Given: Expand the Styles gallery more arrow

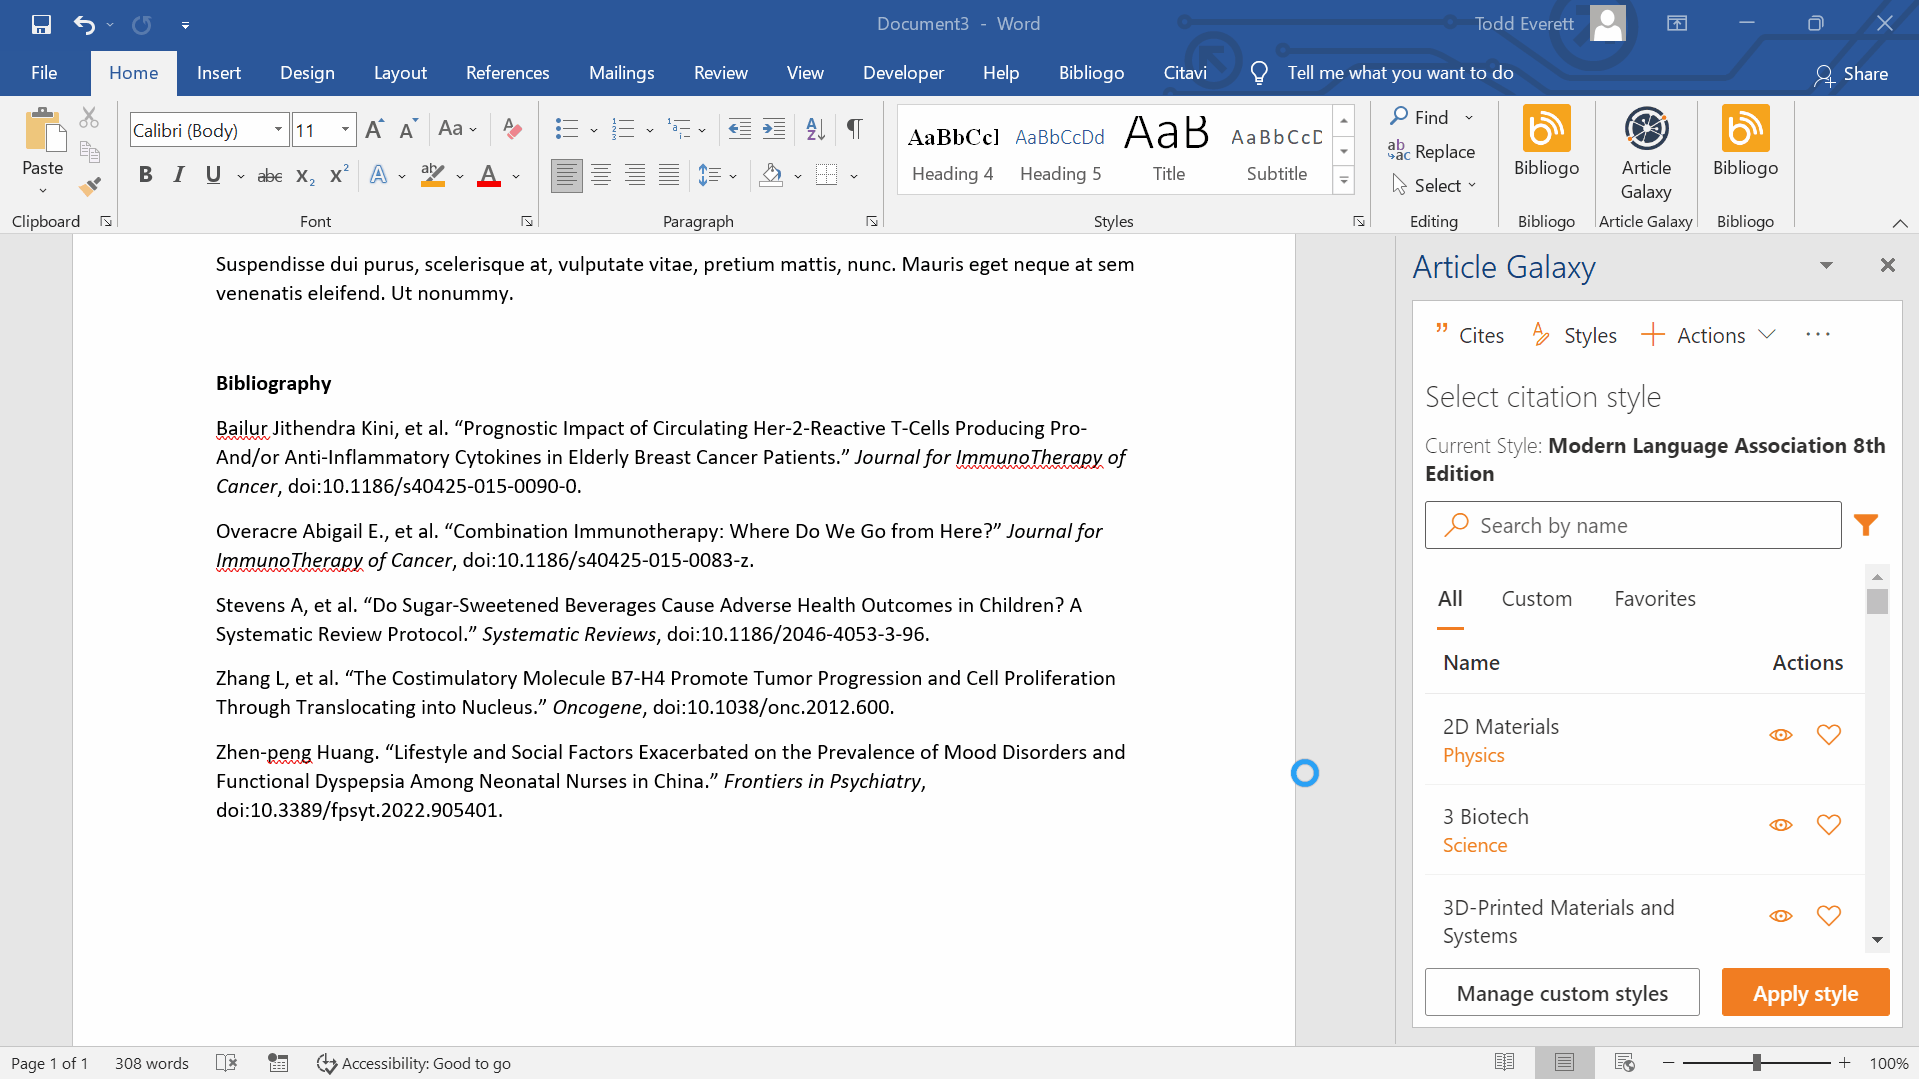Looking at the screenshot, I should point(1344,181).
